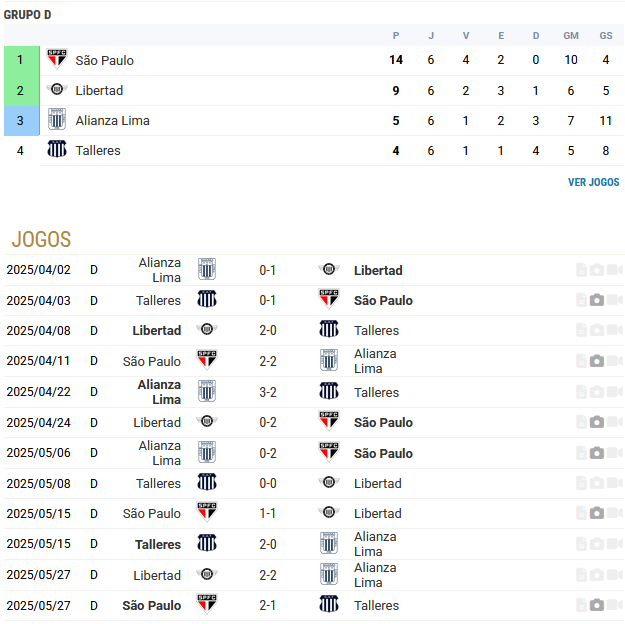Click Talleres crest in standings table
625x624 pixels.
(x=57, y=150)
